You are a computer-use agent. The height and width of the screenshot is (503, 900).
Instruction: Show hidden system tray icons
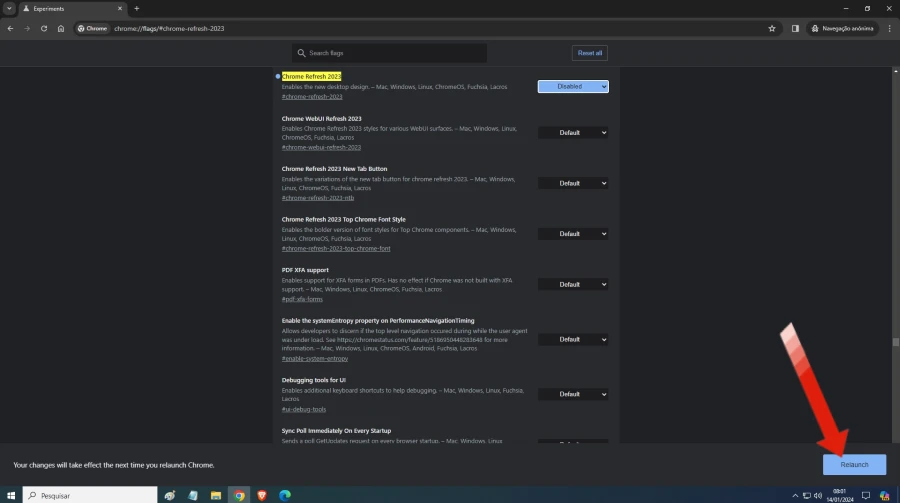(x=795, y=496)
